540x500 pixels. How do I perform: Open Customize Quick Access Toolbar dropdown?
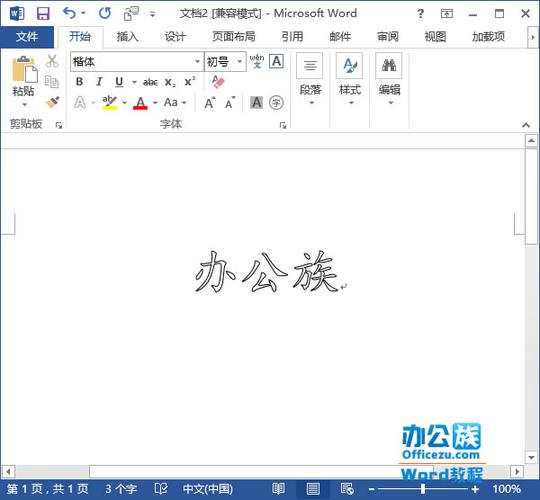pos(152,14)
